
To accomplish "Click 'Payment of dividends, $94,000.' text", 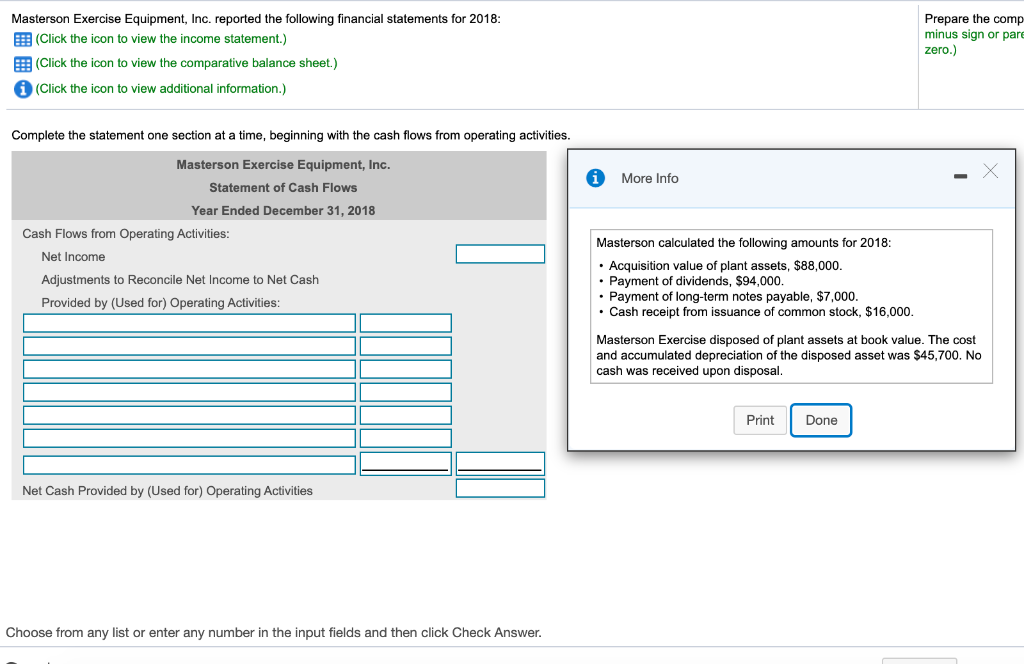I will tap(696, 281).
